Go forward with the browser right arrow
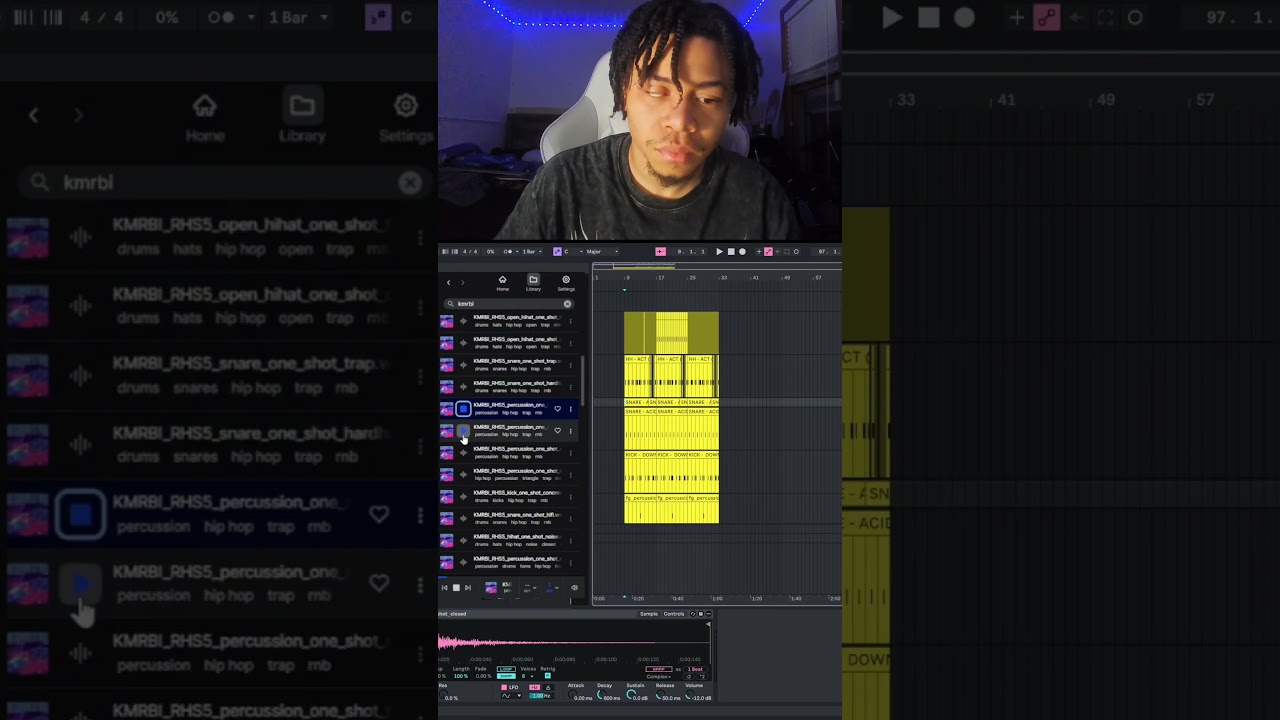The width and height of the screenshot is (1280, 720). (x=463, y=282)
